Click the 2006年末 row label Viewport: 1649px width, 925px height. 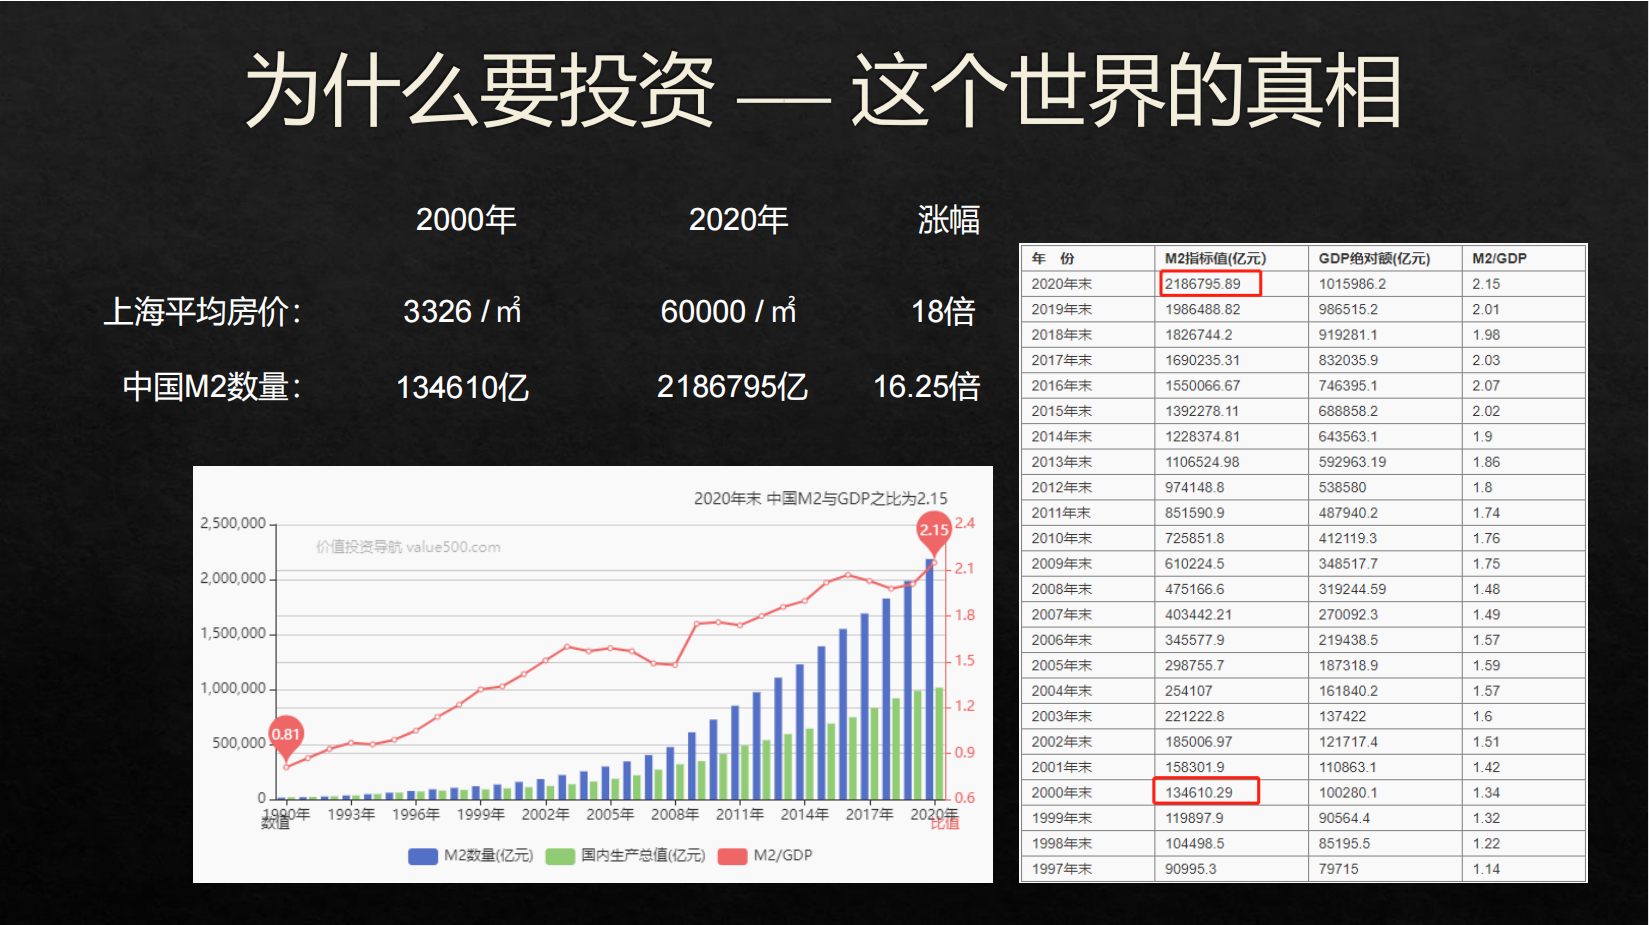click(1062, 640)
